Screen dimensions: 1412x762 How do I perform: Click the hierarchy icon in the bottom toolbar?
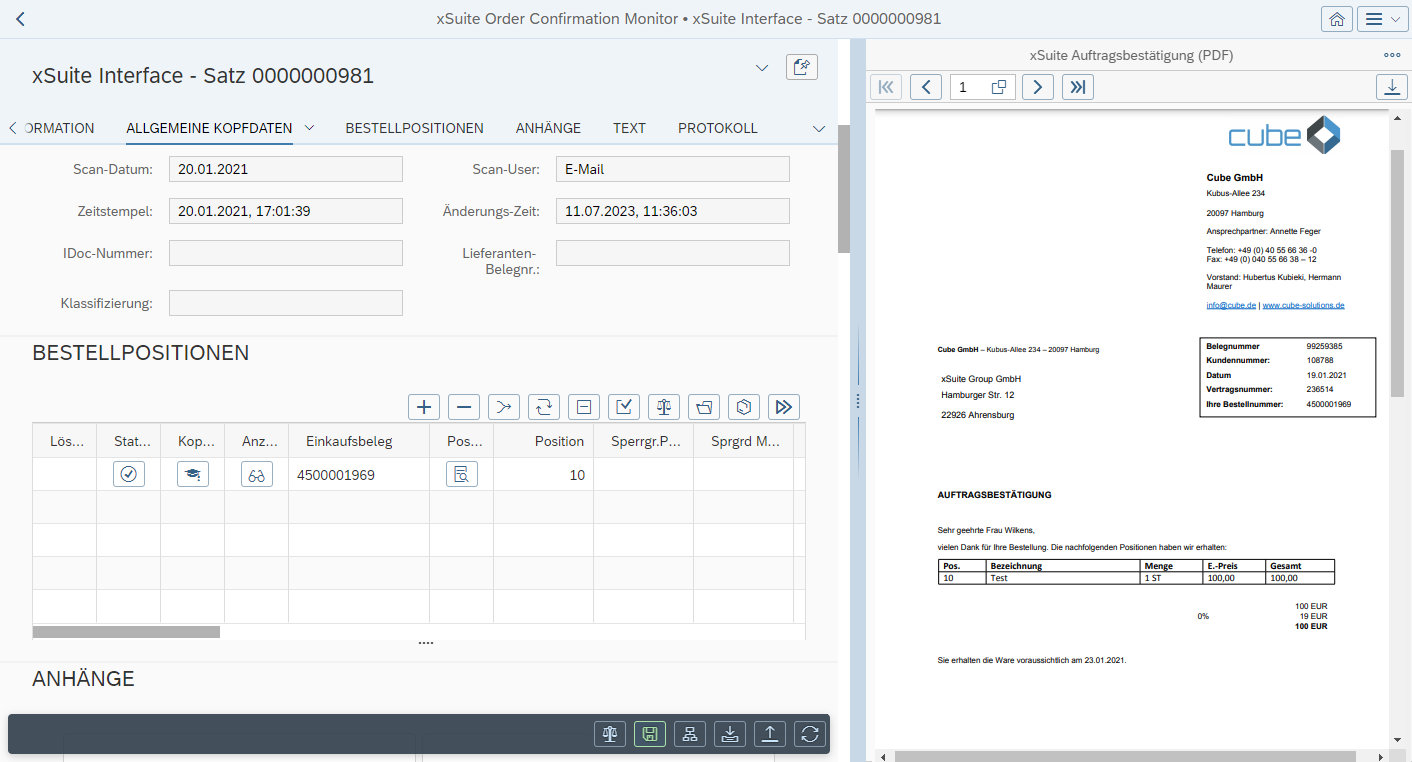pos(689,734)
